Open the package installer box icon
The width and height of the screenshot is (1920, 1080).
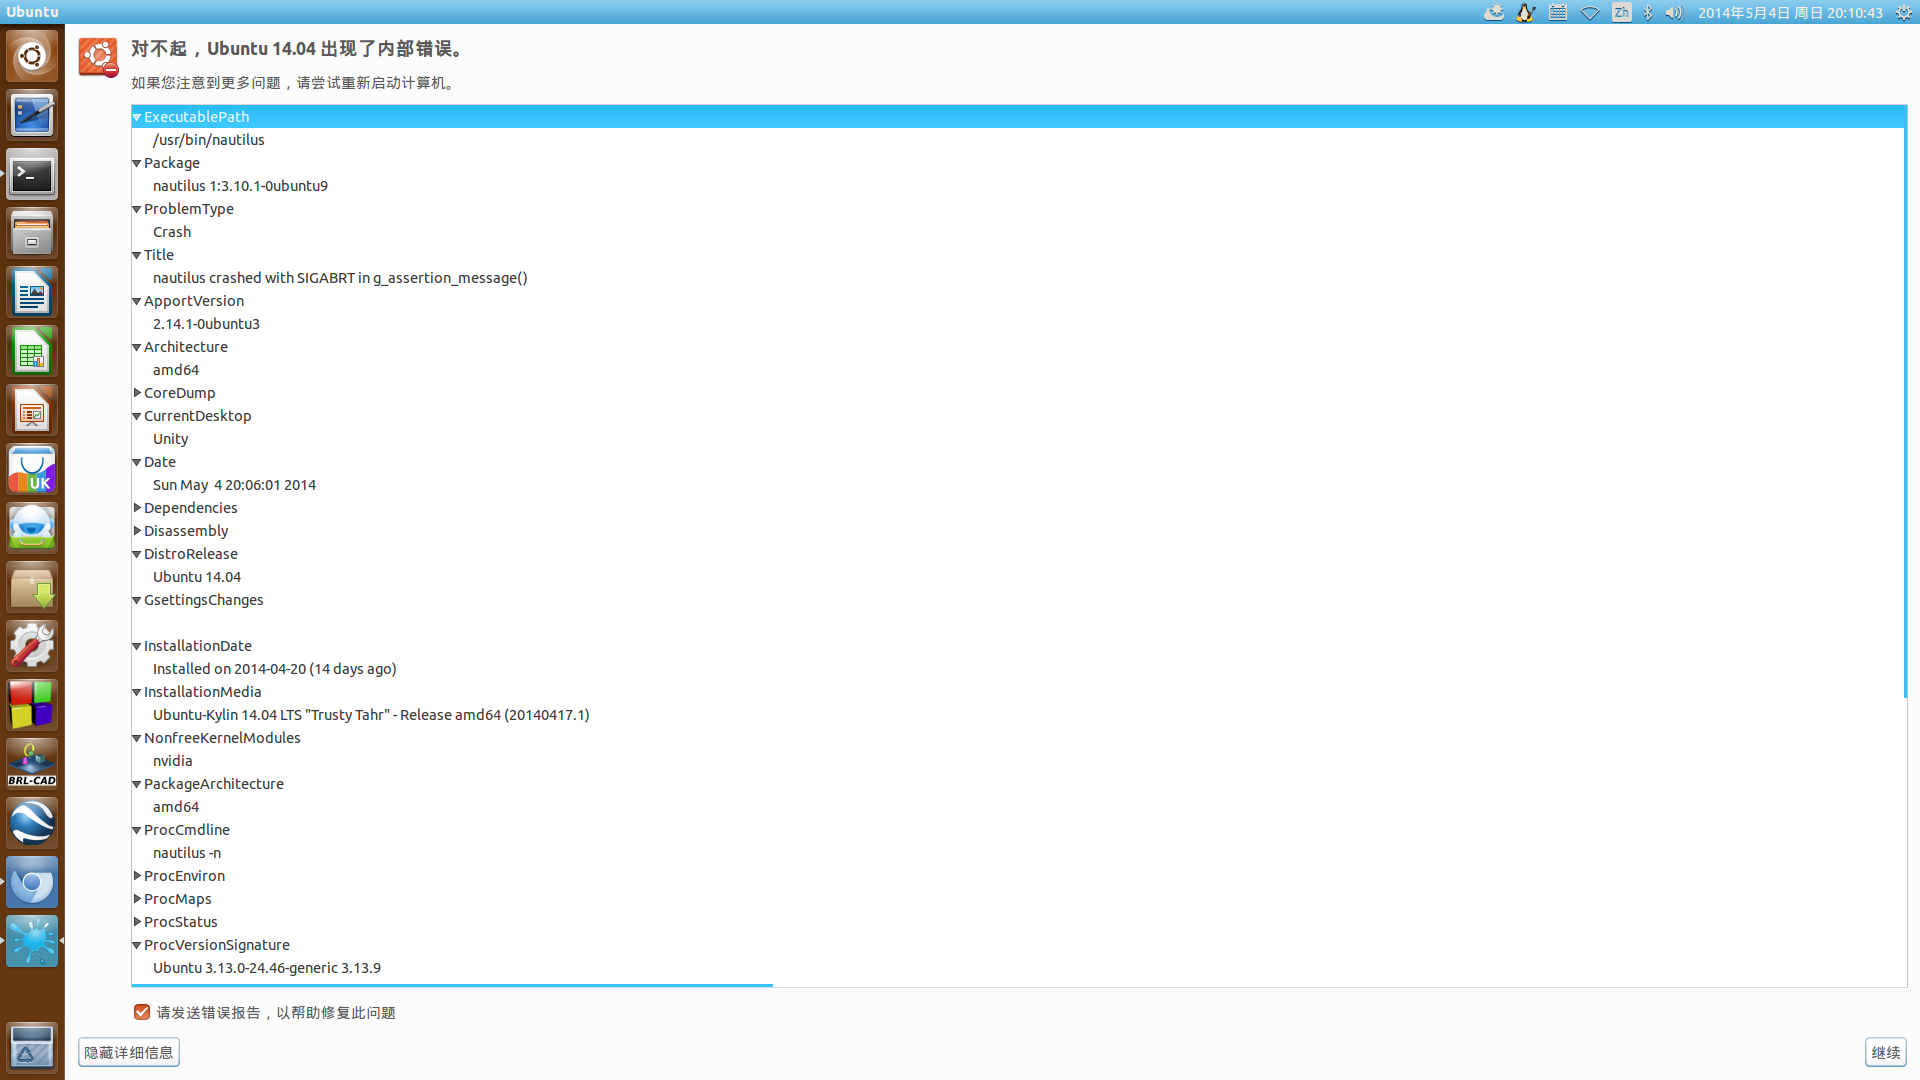(32, 587)
